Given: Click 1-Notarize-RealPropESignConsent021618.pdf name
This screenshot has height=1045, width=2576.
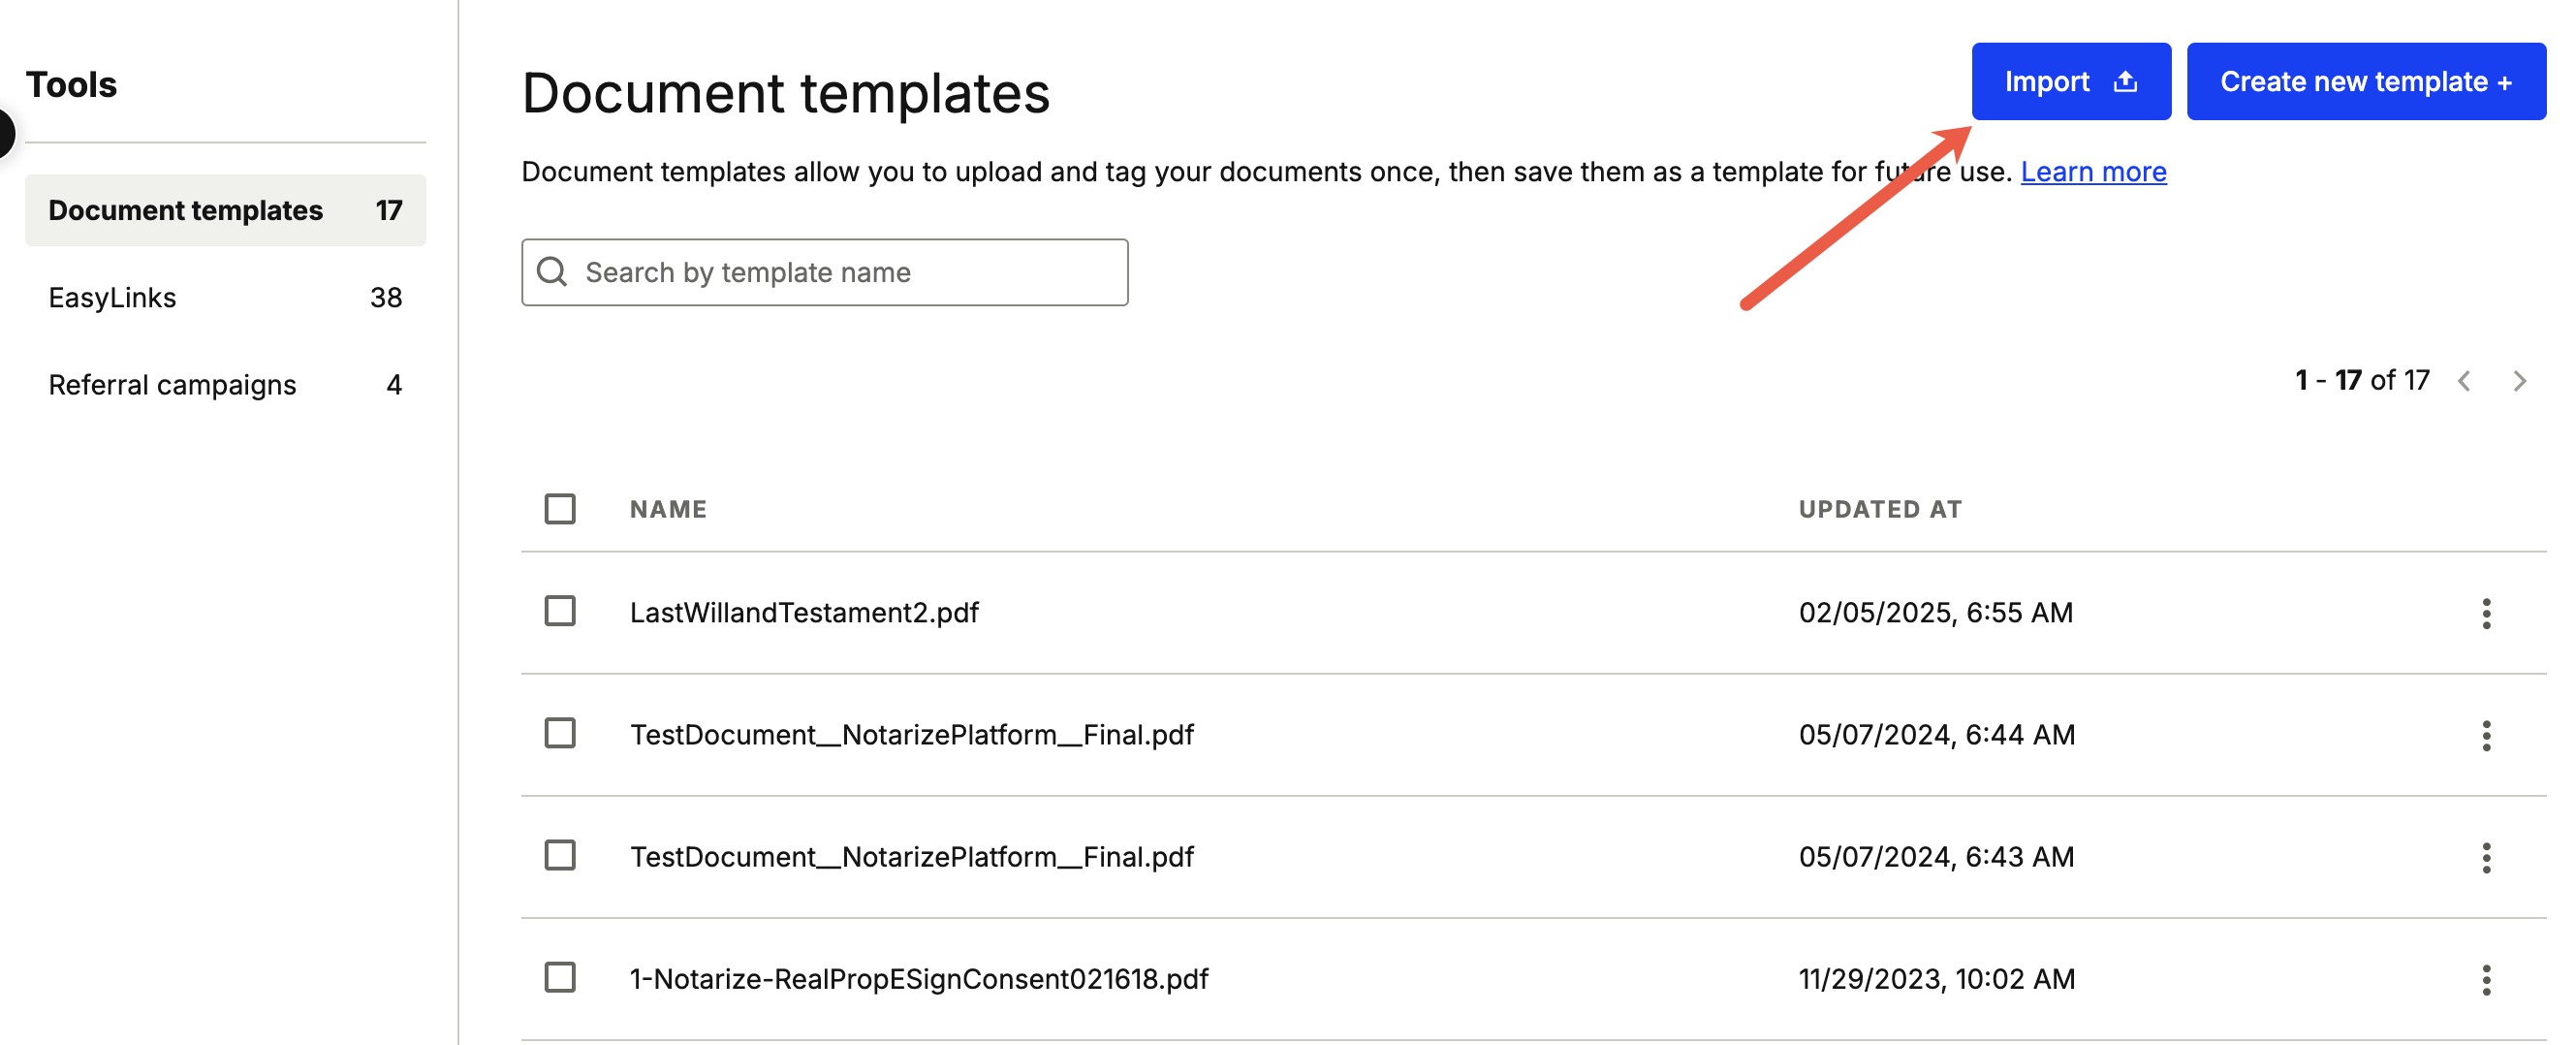Looking at the screenshot, I should point(918,978).
